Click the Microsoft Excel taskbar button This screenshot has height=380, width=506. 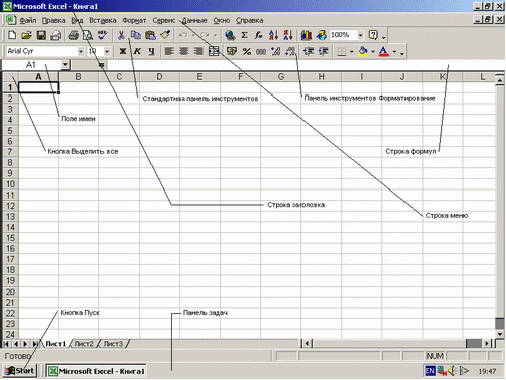(x=96, y=371)
